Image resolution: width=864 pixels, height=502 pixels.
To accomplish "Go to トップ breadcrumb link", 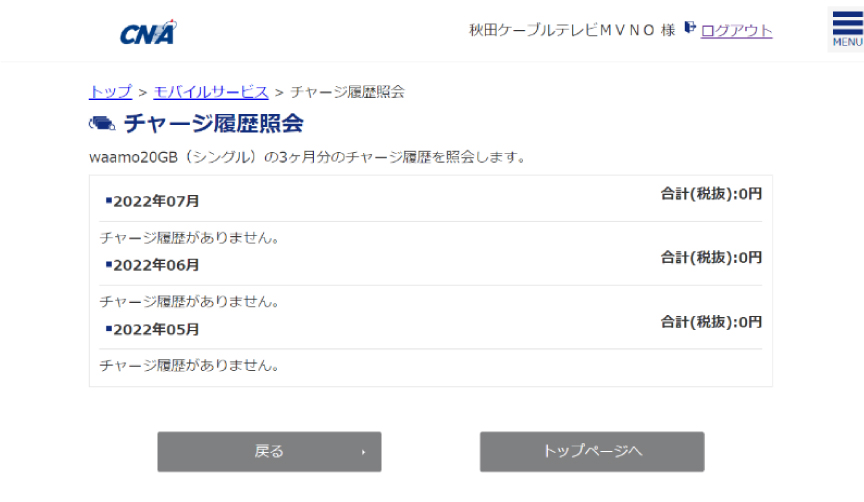I will (111, 91).
